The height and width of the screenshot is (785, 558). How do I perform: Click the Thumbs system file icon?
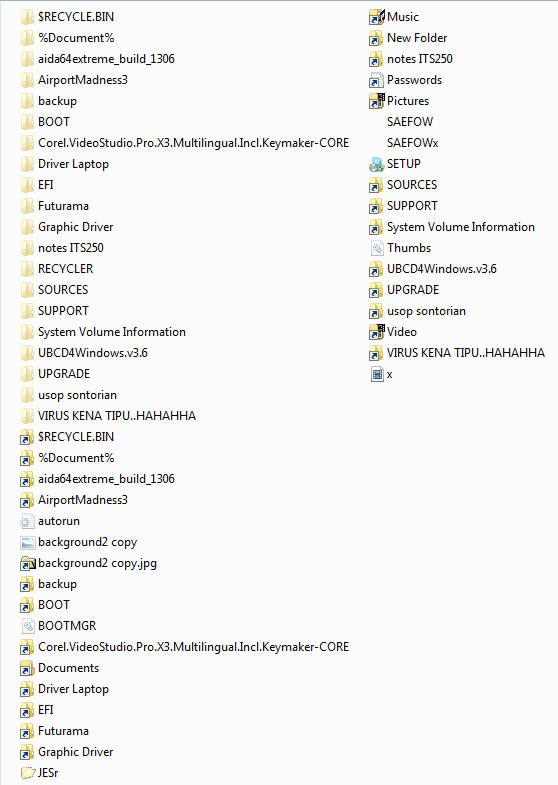click(x=377, y=248)
